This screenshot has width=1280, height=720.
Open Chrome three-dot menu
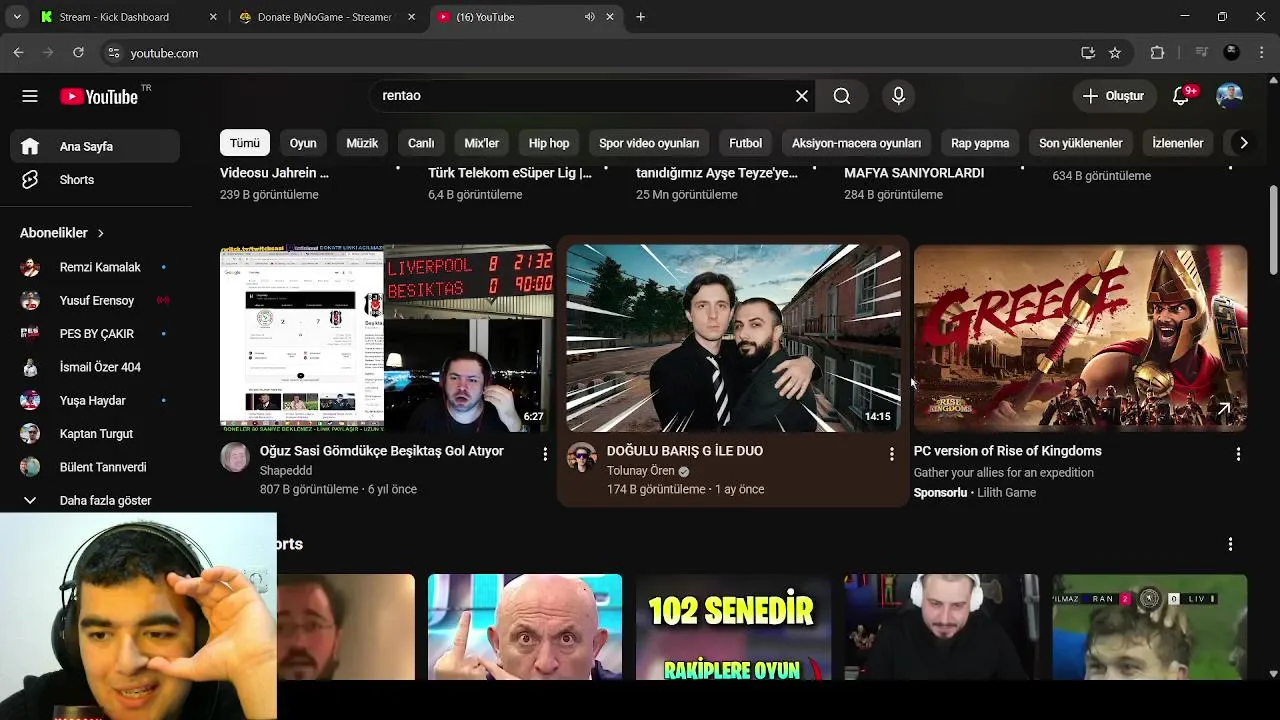(x=1261, y=53)
